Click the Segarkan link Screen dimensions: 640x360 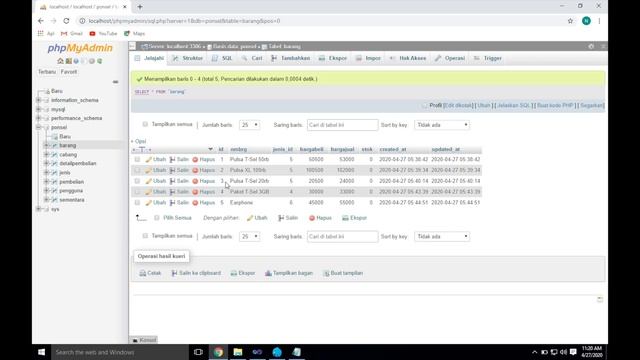[591, 105]
